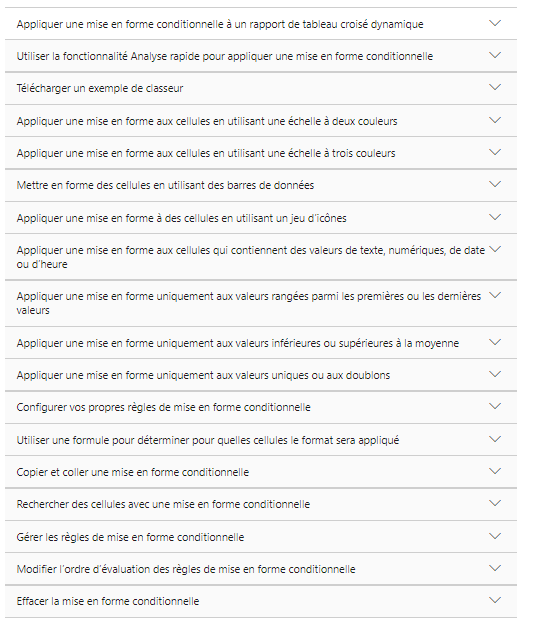The height and width of the screenshot is (622, 538).
Task: Click chevron beside 'Télécharger un exemple de classeur'
Action: pyautogui.click(x=495, y=87)
